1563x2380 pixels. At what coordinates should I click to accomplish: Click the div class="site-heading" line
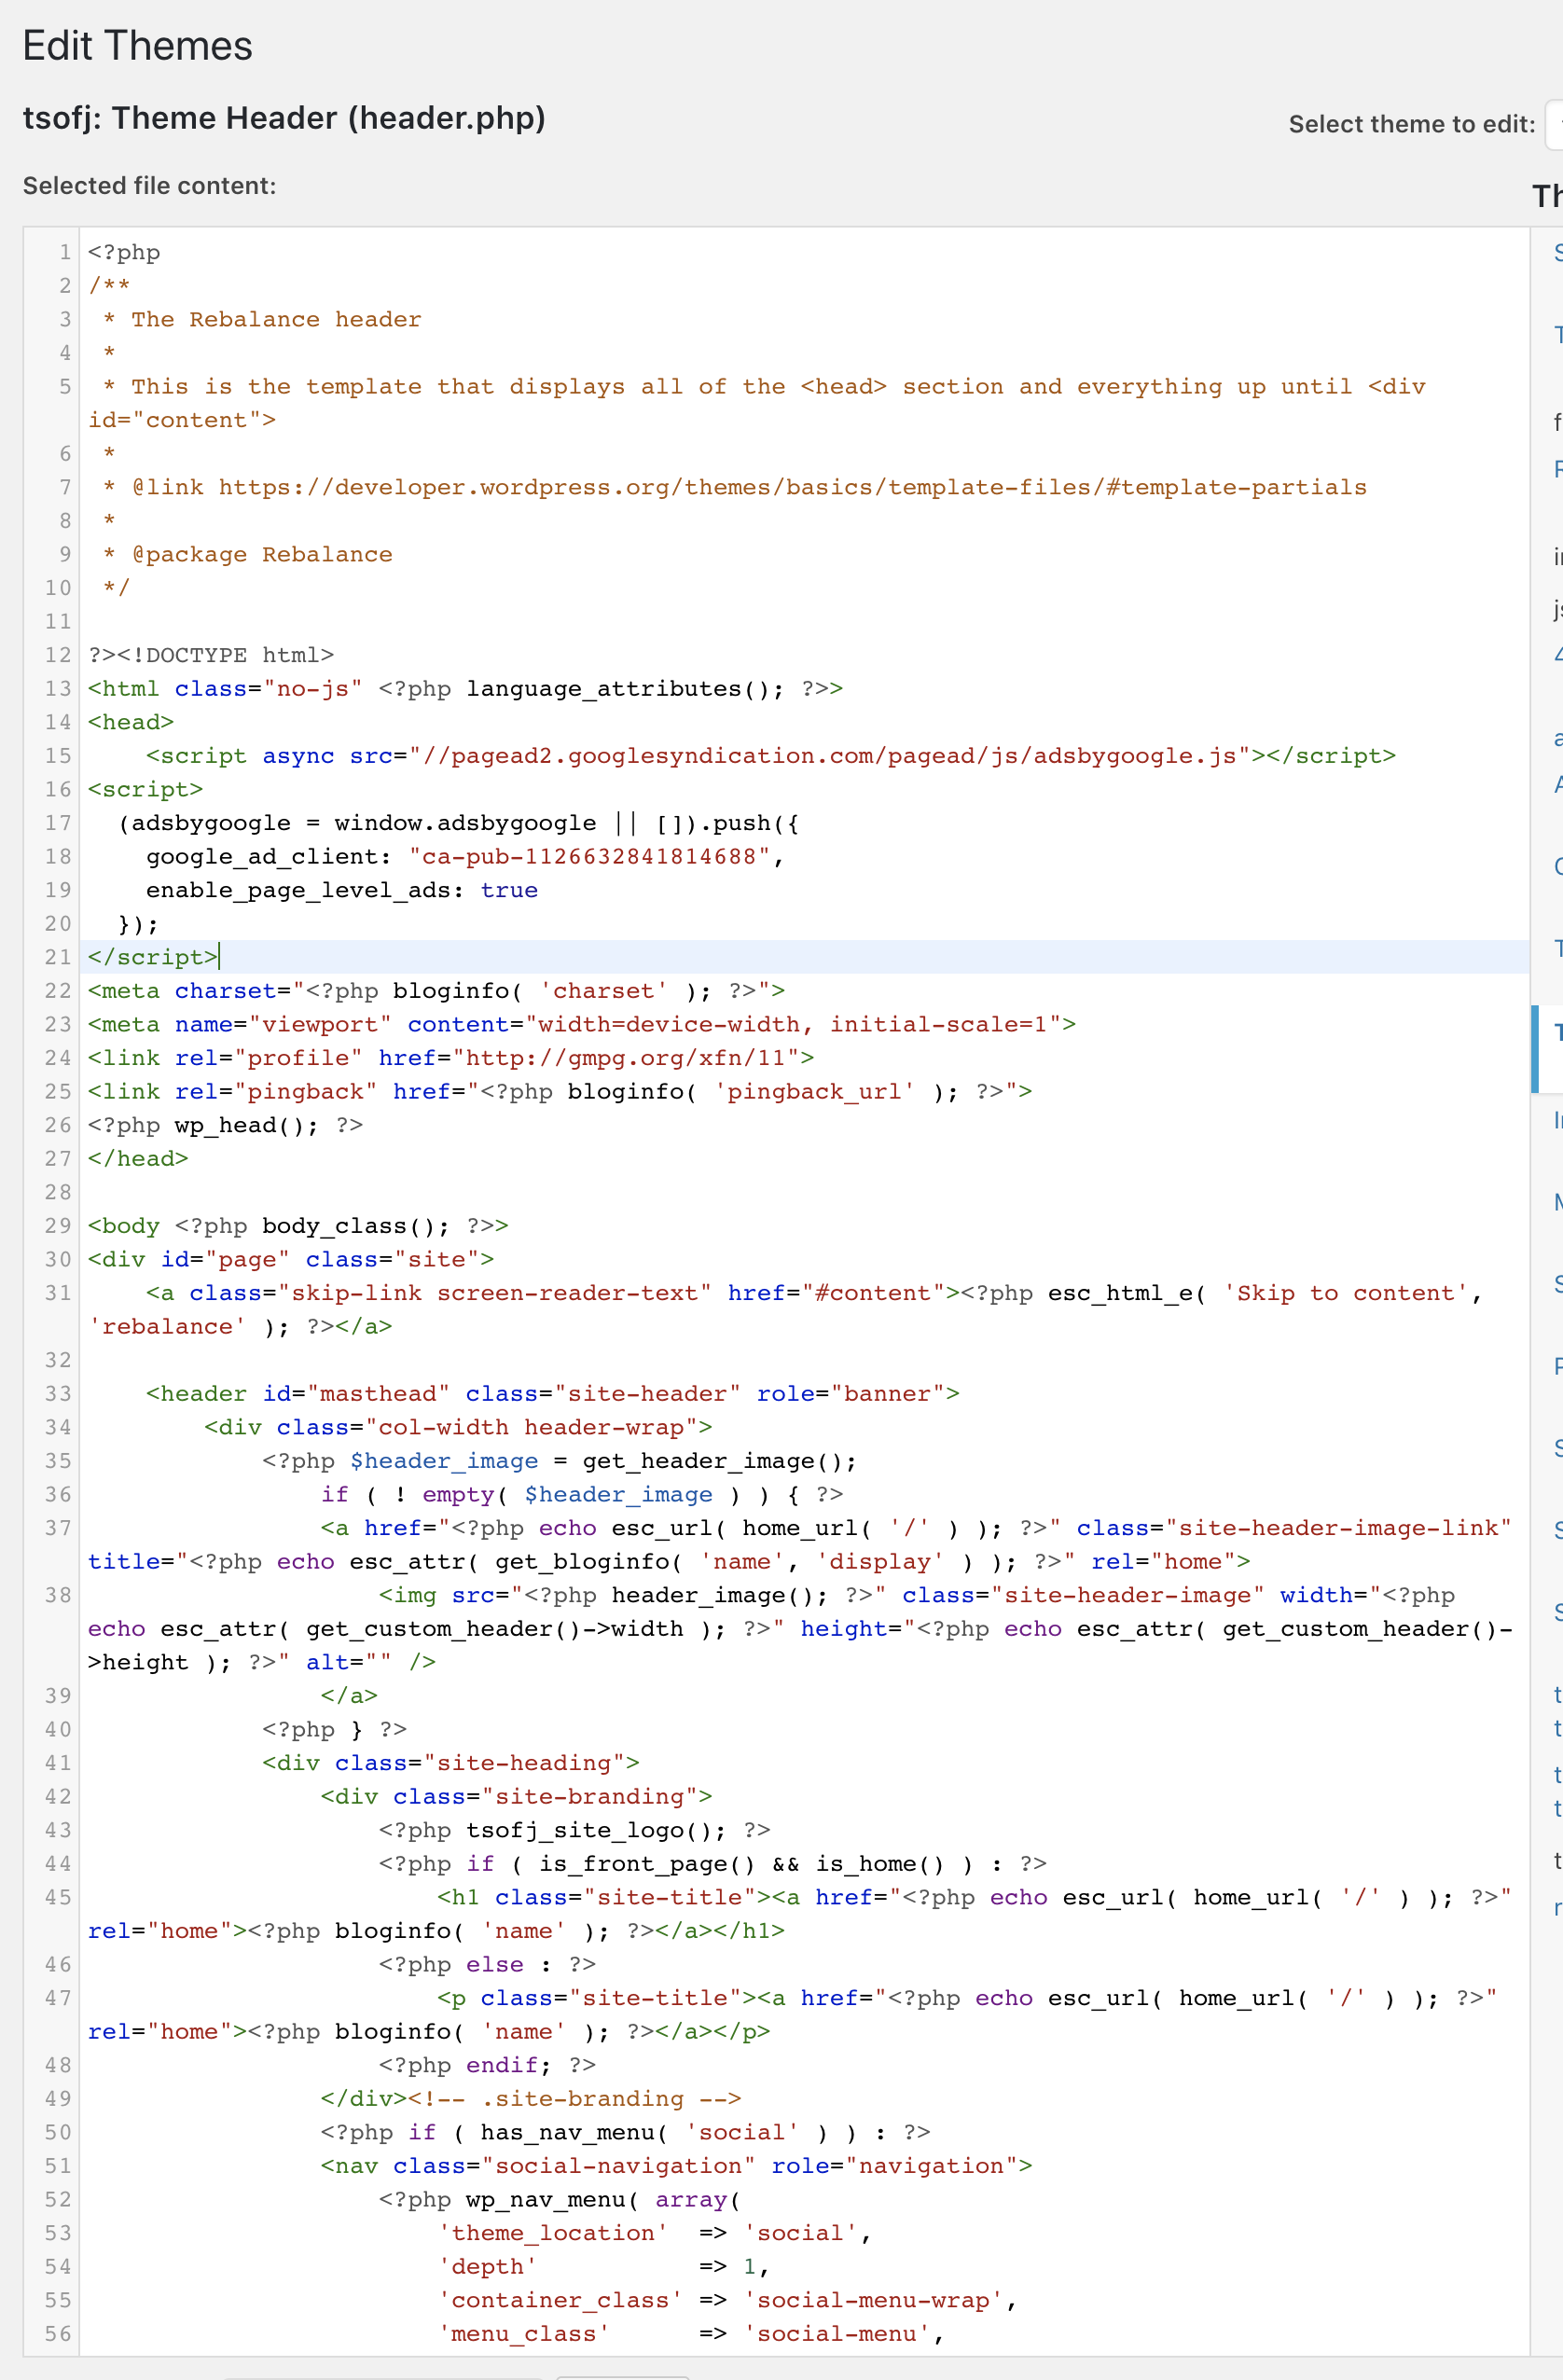click(x=450, y=1763)
